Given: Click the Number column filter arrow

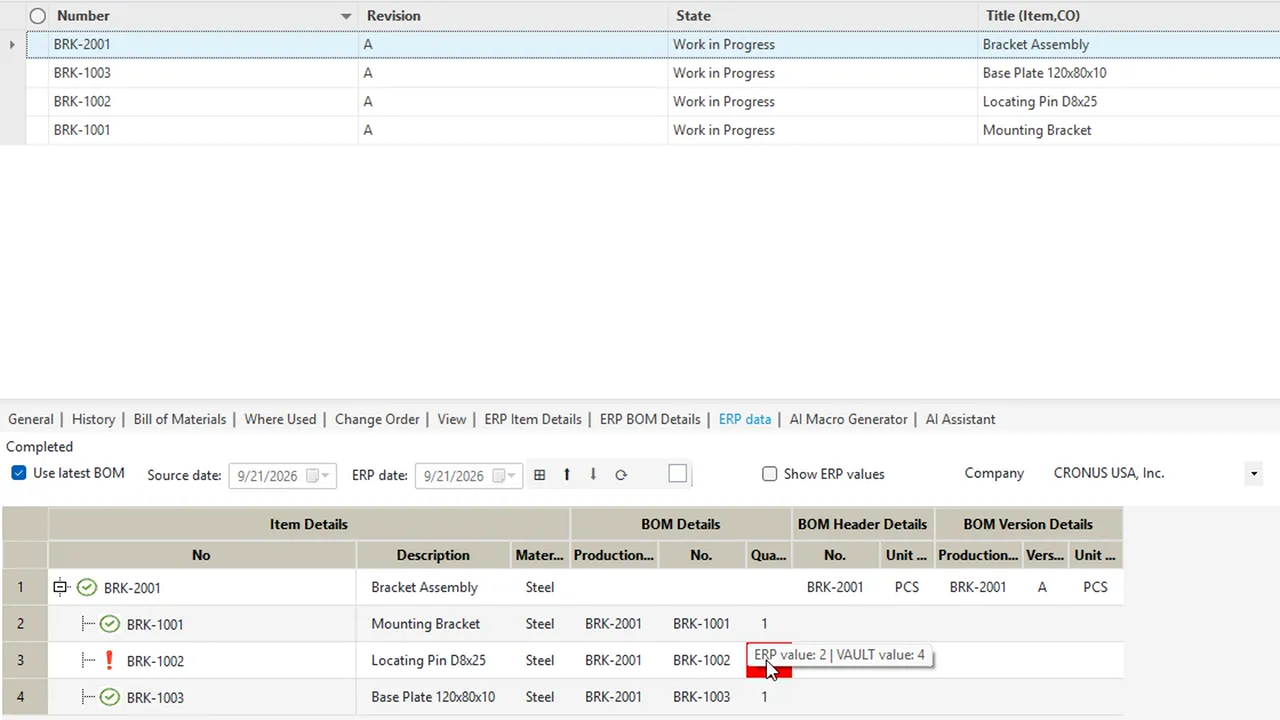Looking at the screenshot, I should (346, 16).
